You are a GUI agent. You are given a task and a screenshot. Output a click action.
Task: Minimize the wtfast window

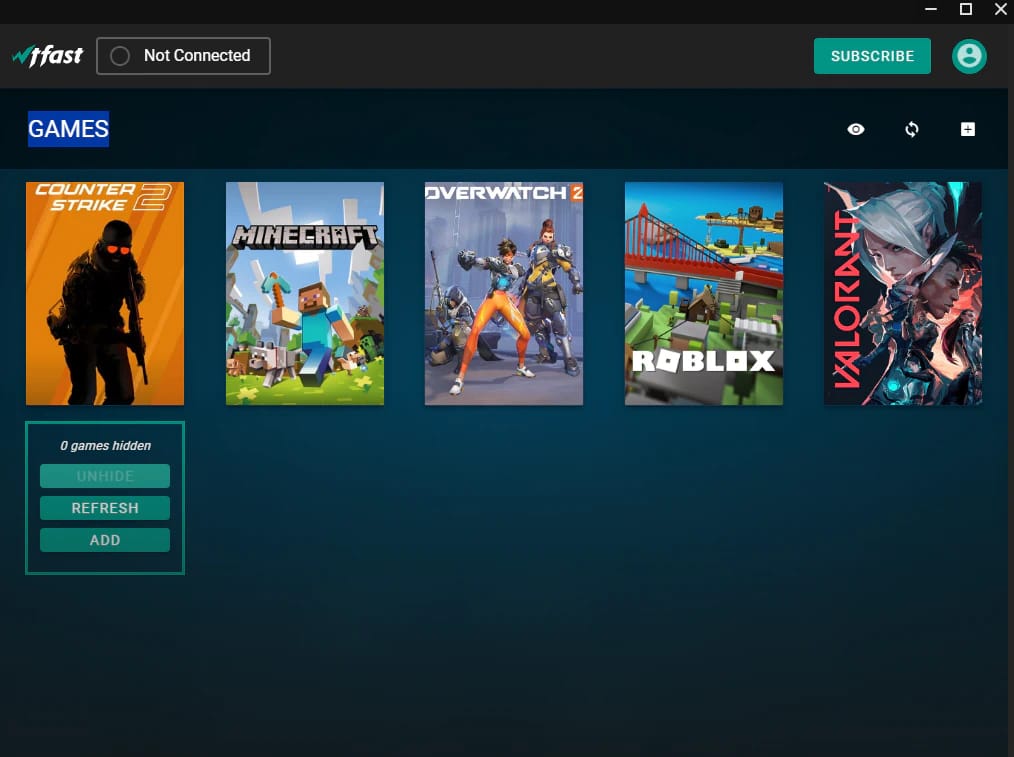pyautogui.click(x=930, y=9)
